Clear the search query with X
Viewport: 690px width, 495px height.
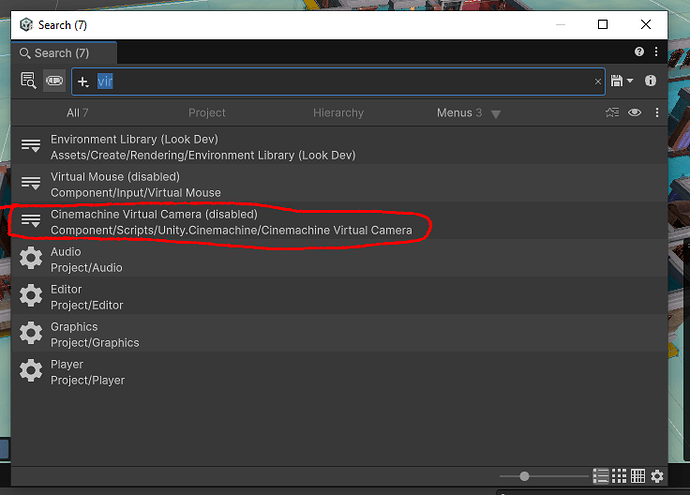point(598,81)
